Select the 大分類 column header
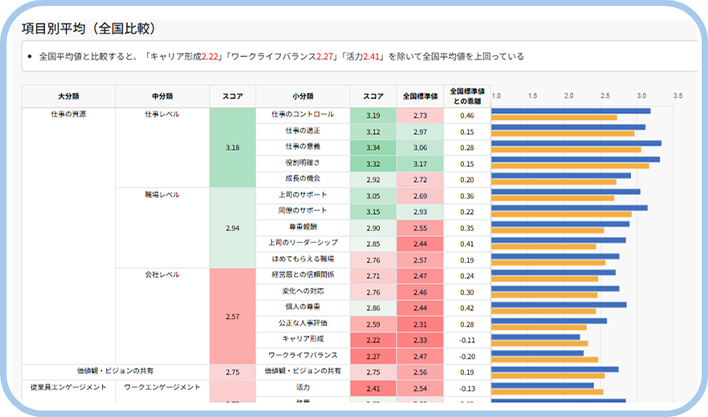The height and width of the screenshot is (417, 708). tap(69, 96)
